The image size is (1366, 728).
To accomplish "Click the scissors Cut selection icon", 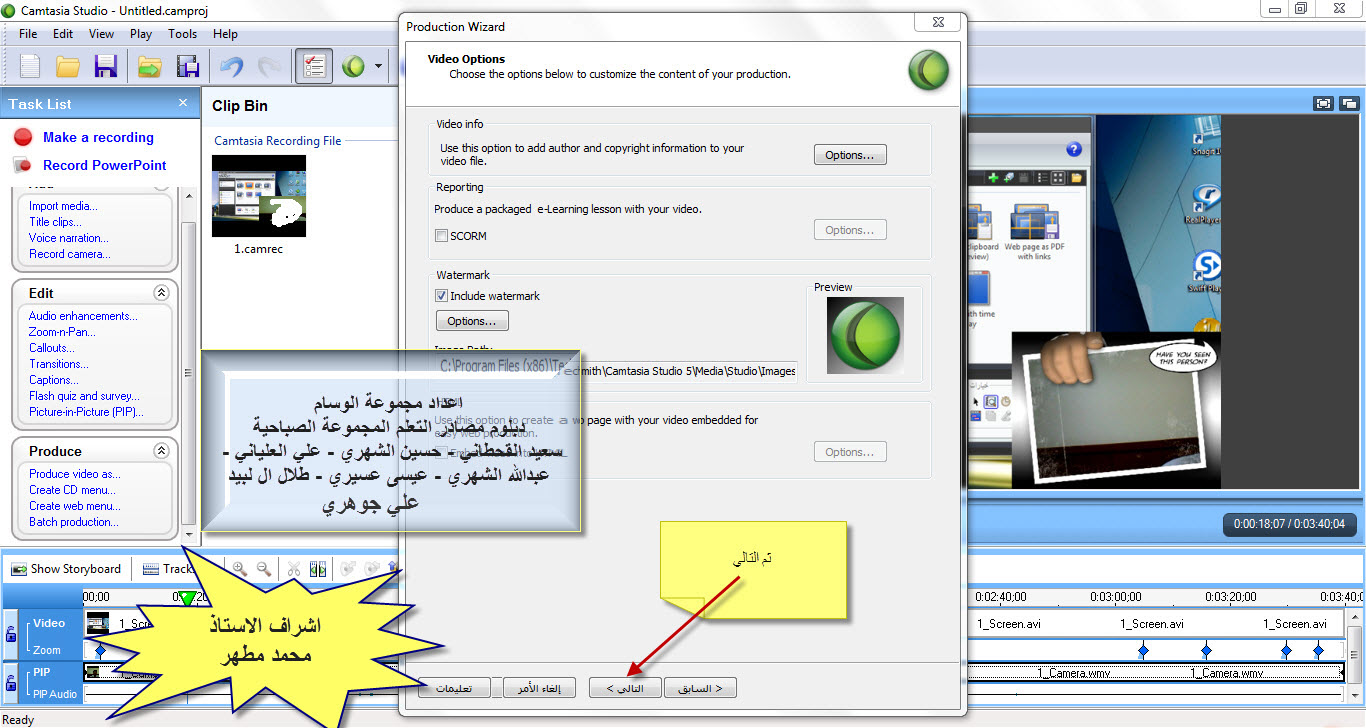I will (294, 569).
